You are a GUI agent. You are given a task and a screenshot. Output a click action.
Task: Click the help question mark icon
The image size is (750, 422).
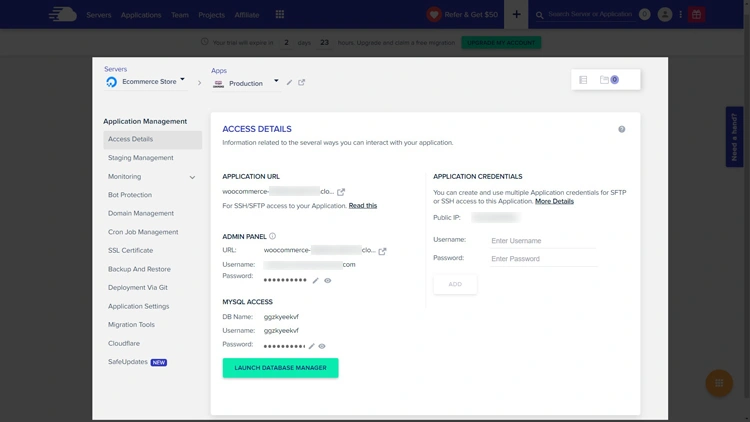(x=621, y=129)
